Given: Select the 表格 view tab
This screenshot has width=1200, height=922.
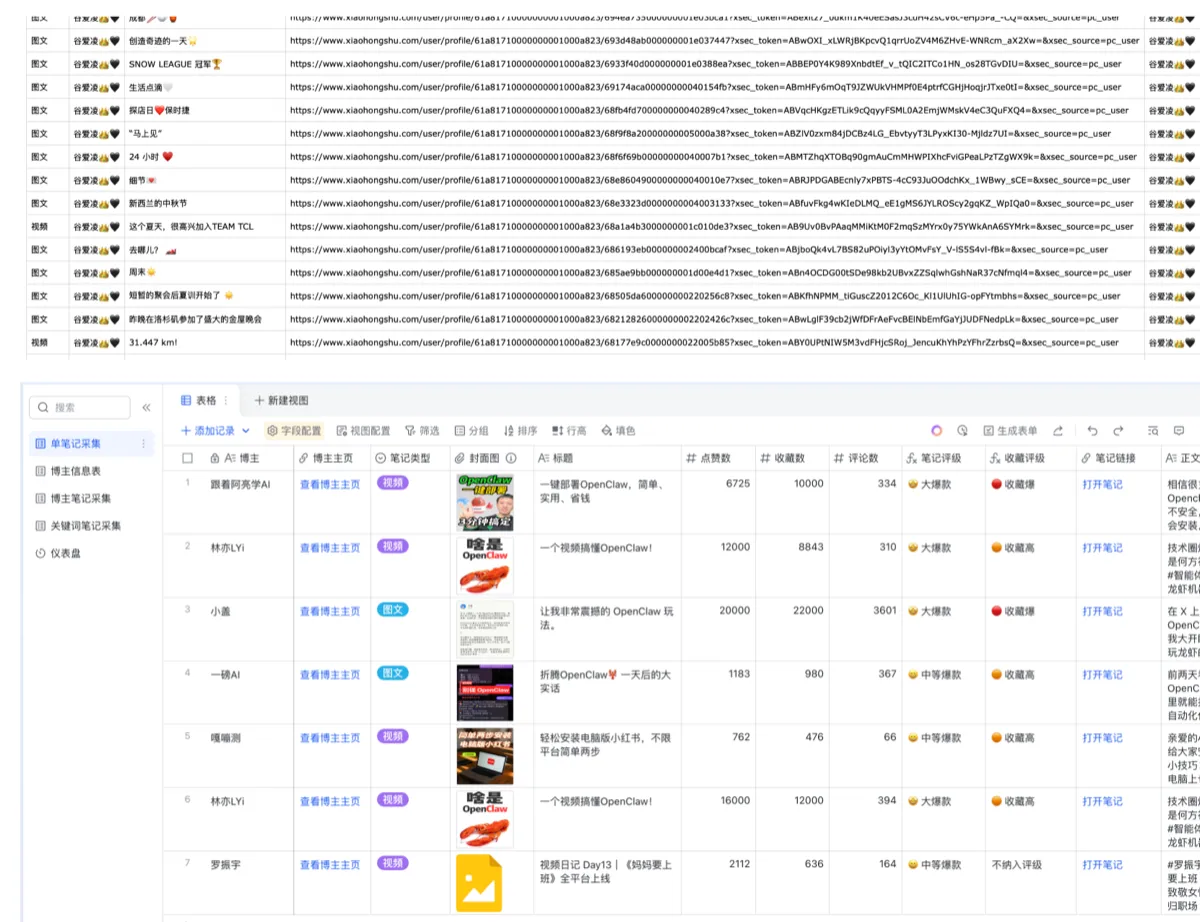Looking at the screenshot, I should pyautogui.click(x=199, y=400).
